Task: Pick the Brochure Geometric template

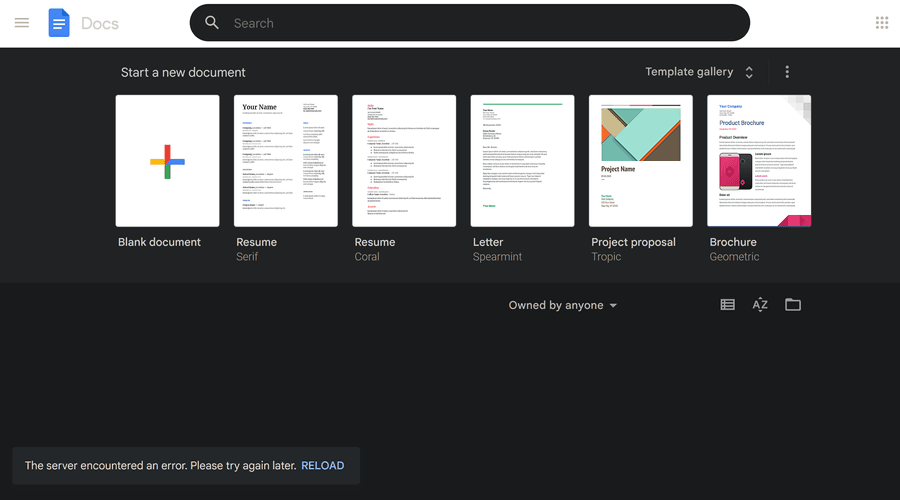Action: coord(759,161)
